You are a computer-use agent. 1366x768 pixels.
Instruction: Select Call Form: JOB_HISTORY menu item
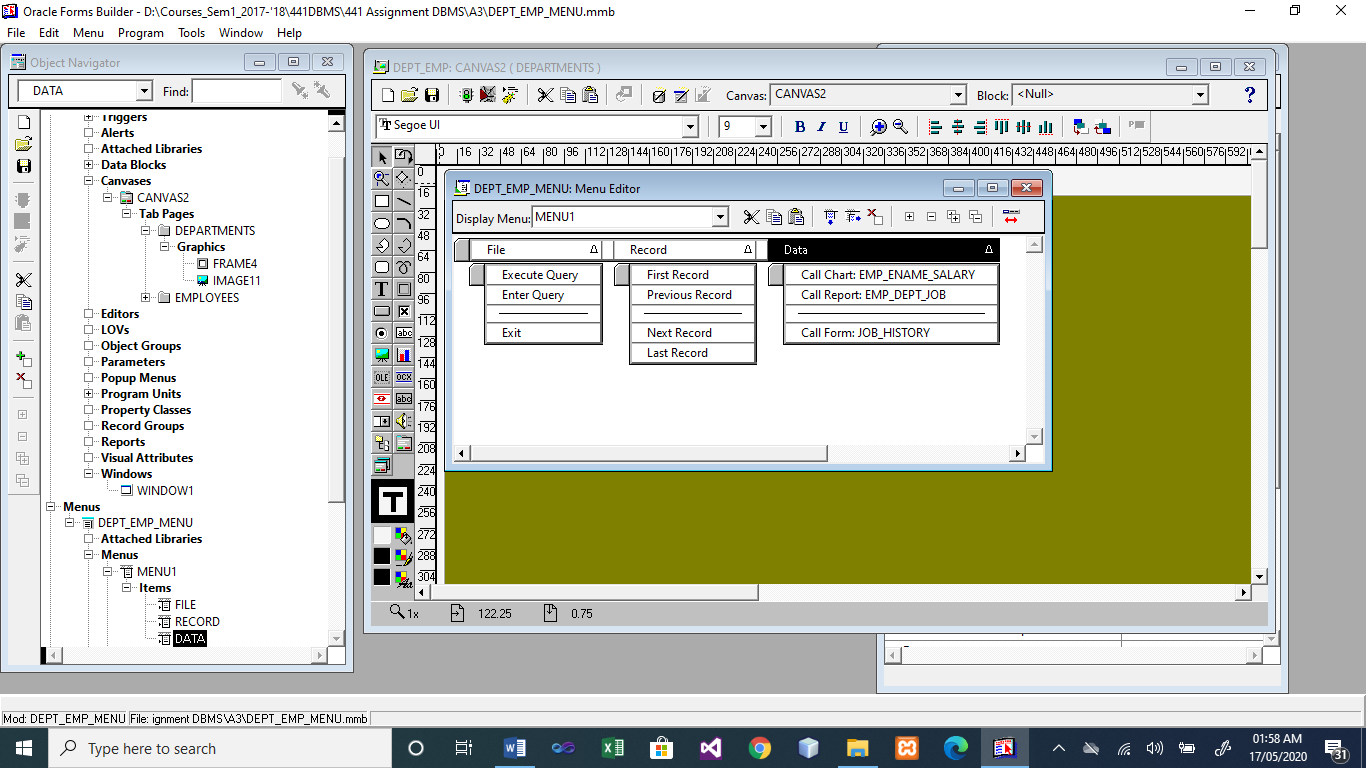coord(891,333)
